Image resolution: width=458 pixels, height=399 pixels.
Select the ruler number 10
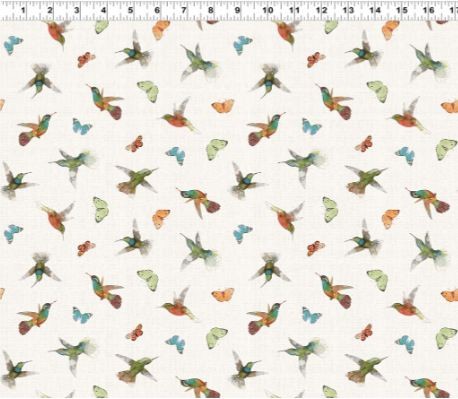point(268,10)
